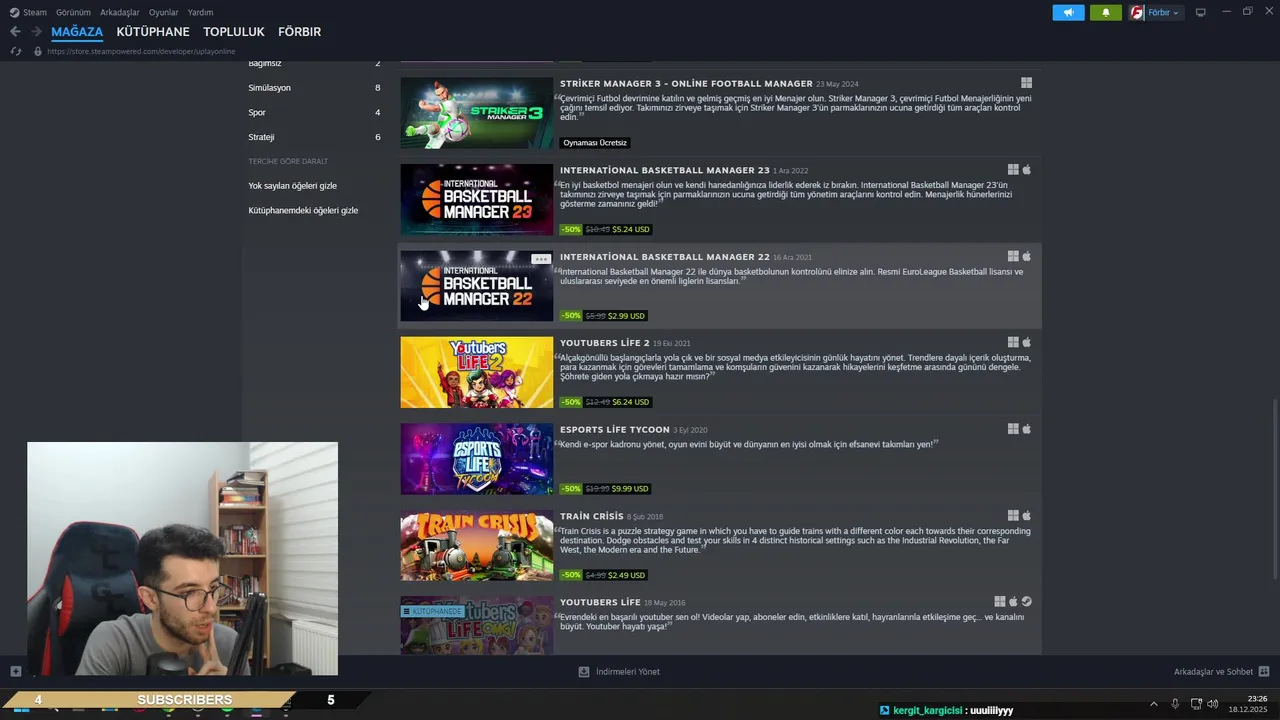Click the $6.24 USD price of Youtubers Life 2
This screenshot has height=720, width=1280.
(631, 402)
